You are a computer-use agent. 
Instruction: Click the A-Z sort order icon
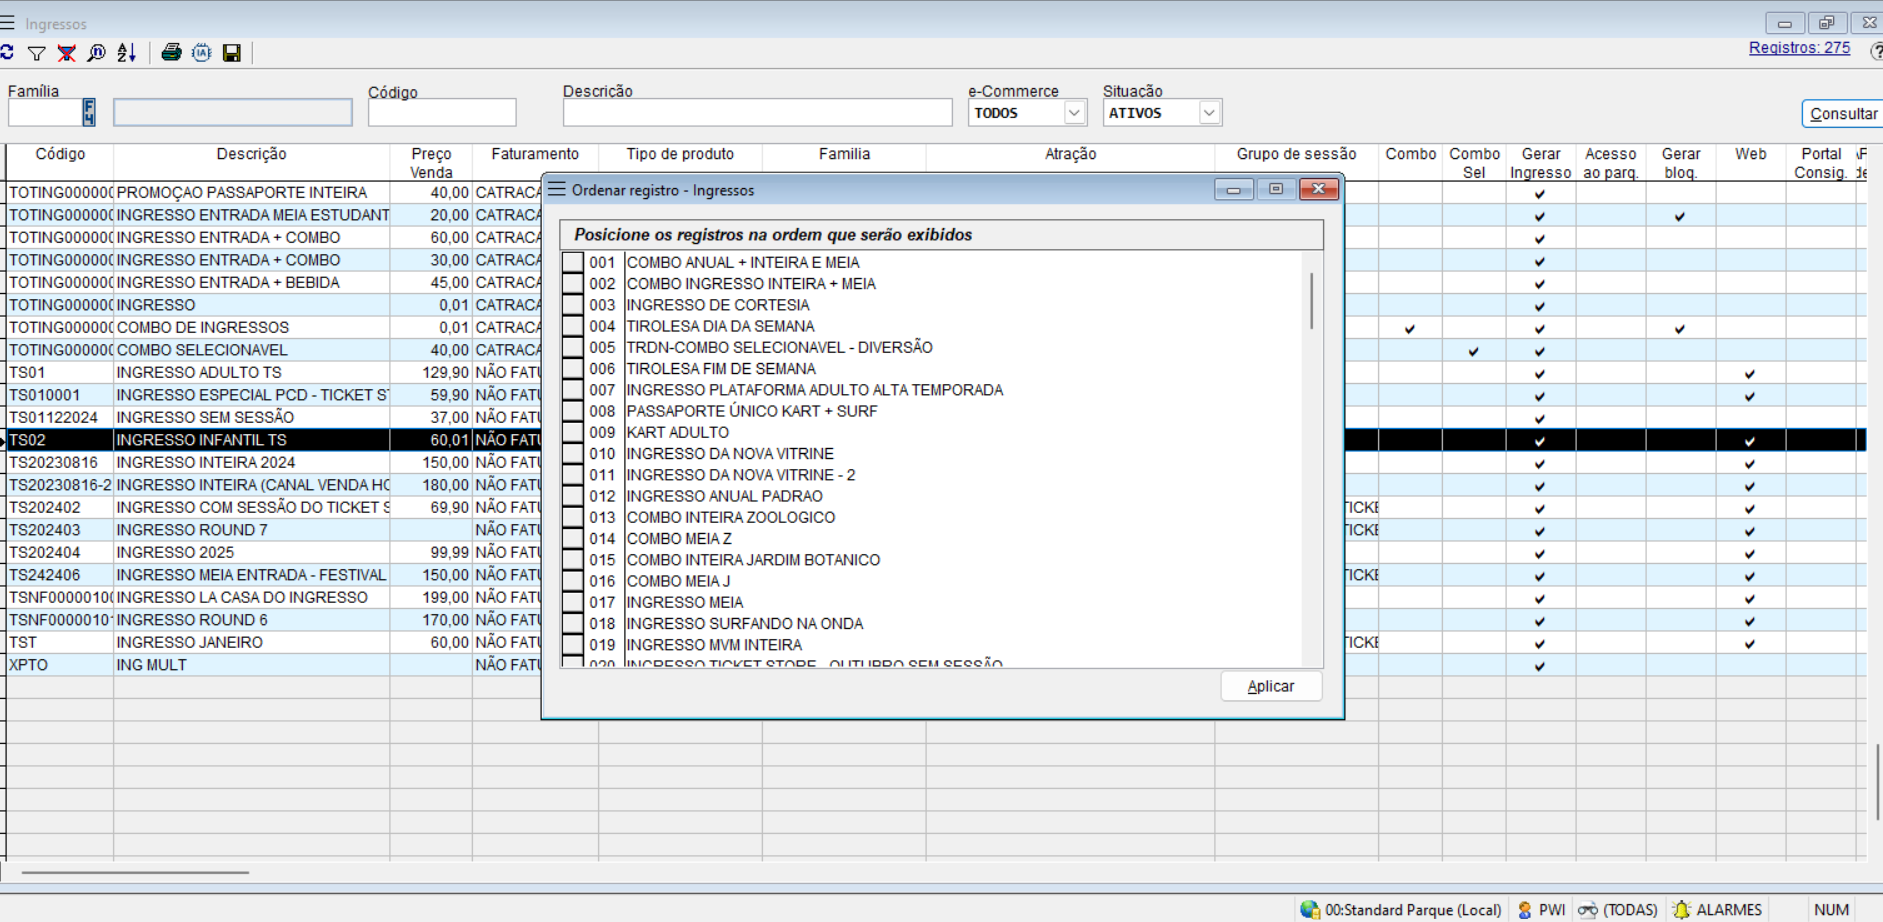click(127, 53)
